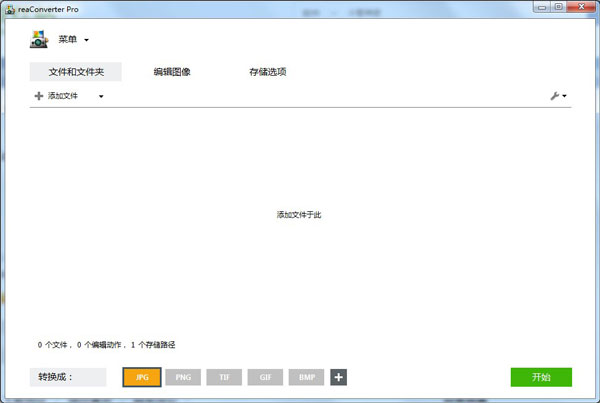This screenshot has height=403, width=600.
Task: Click the app icon in the title bar
Action: pos(9,8)
